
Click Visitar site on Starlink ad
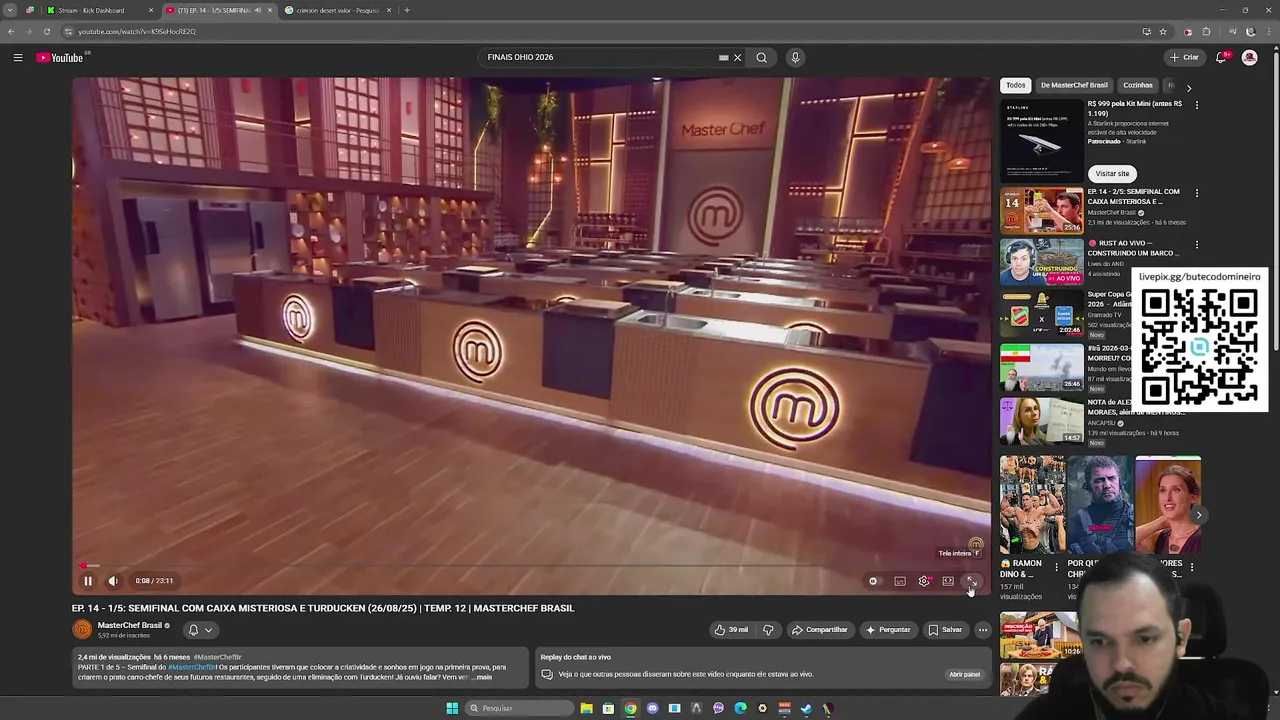coord(1112,173)
